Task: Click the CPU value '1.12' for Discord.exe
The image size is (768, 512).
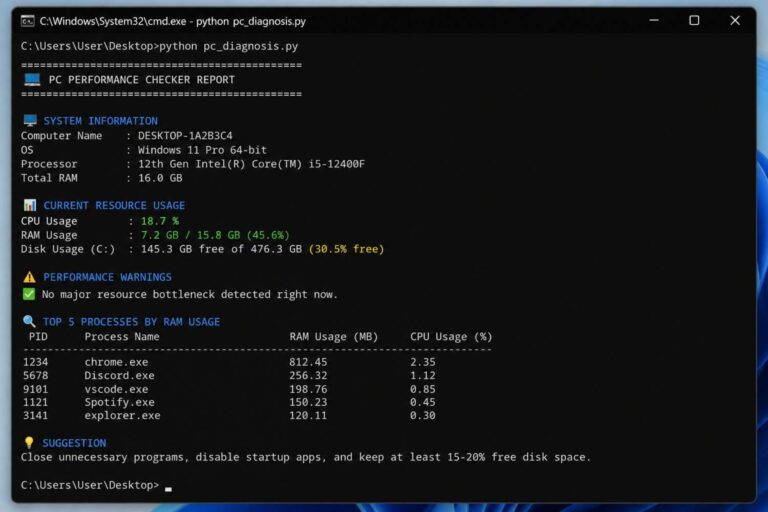Action: [423, 376]
